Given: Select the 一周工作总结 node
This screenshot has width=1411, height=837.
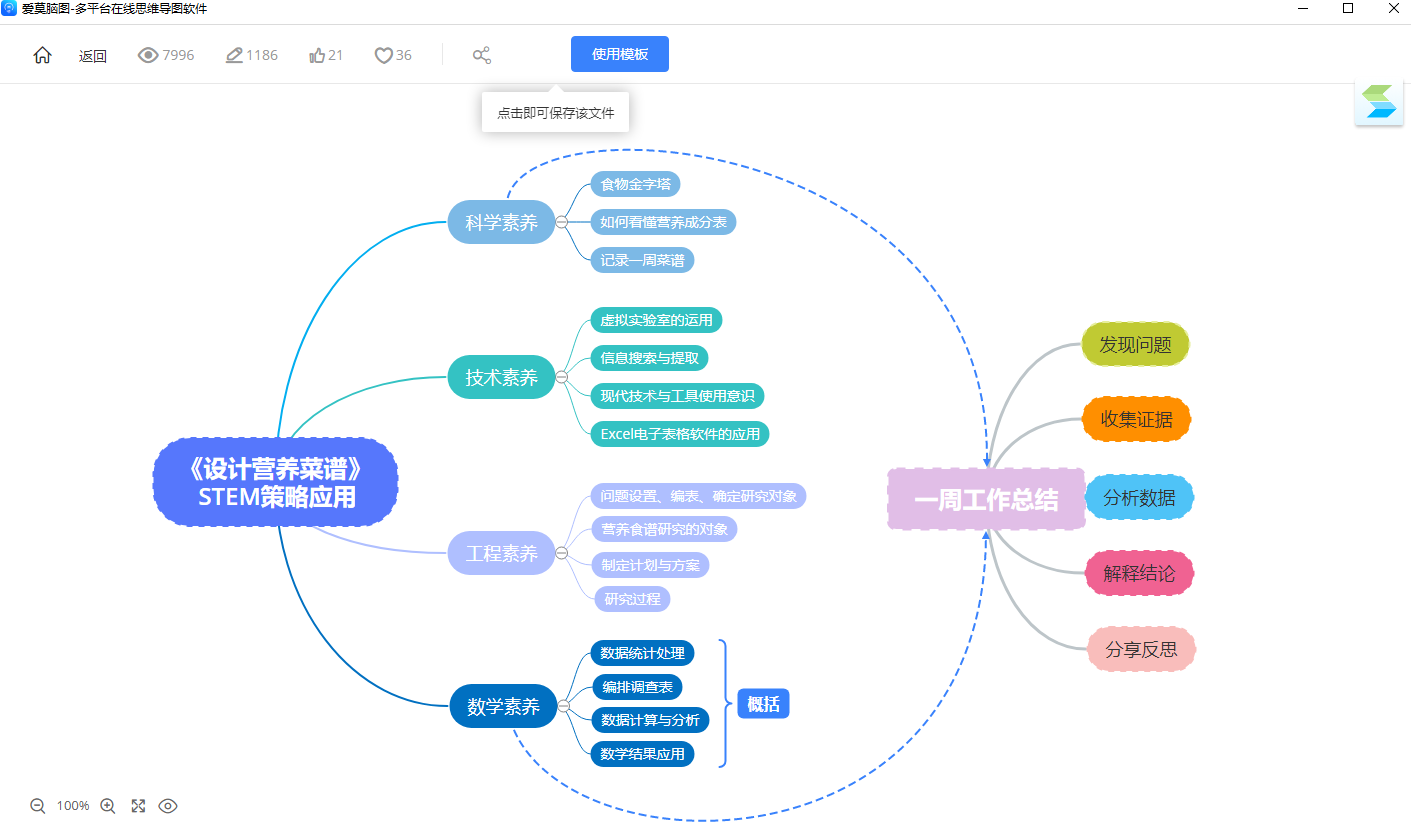Looking at the screenshot, I should click(x=986, y=499).
